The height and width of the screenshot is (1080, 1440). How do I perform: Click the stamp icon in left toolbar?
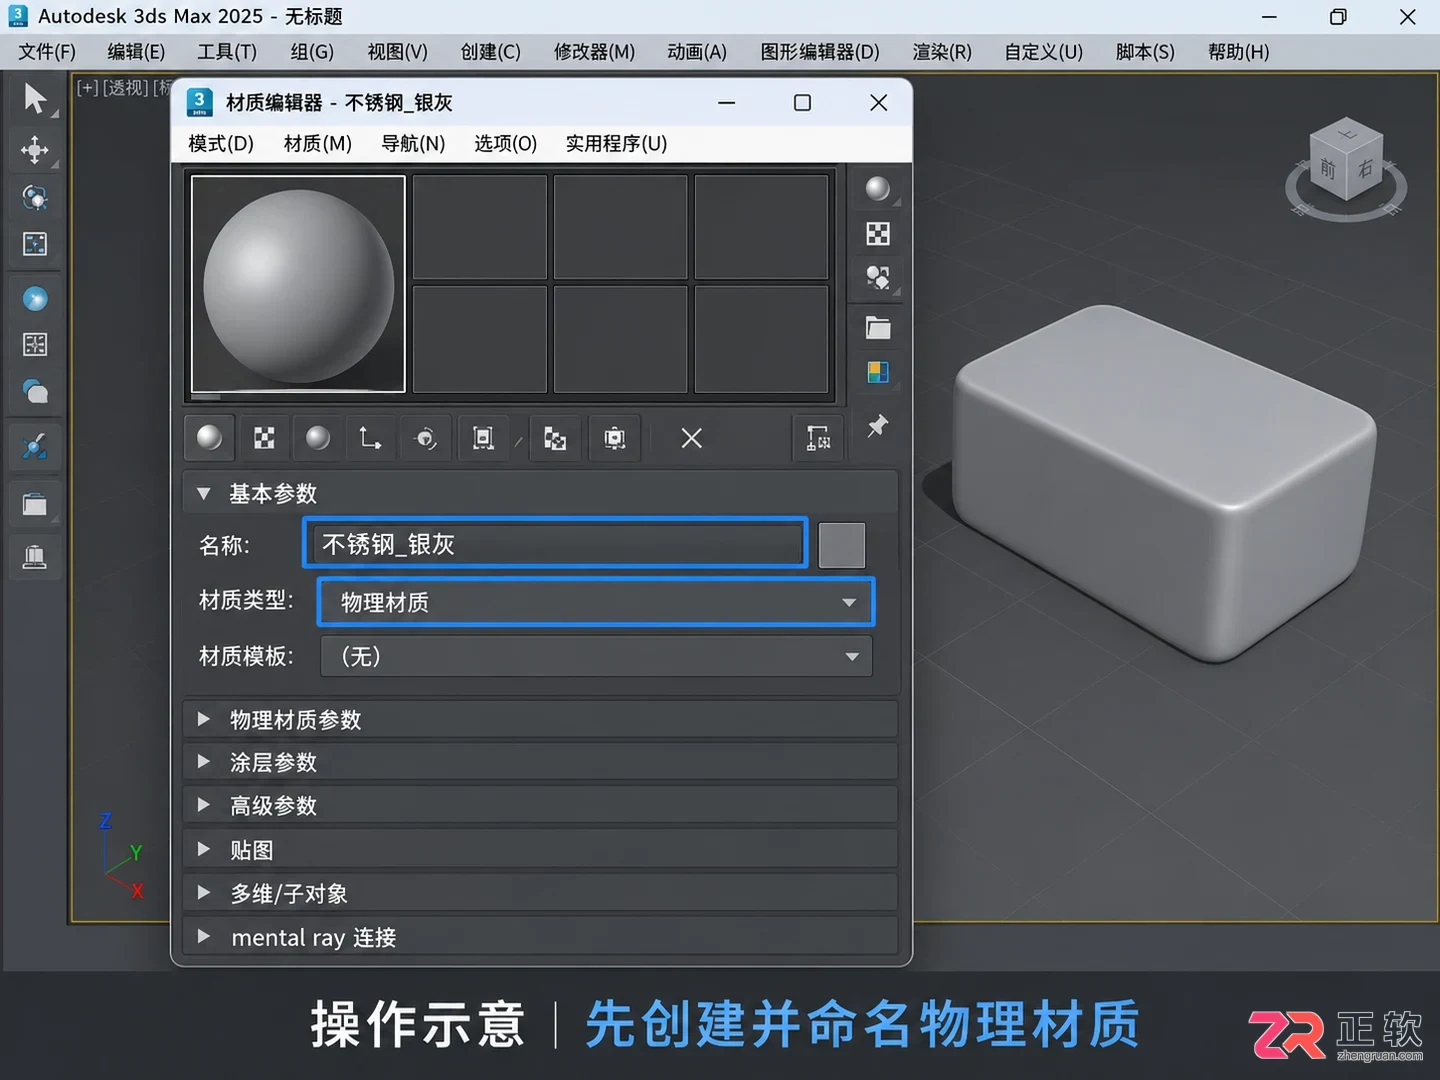point(35,556)
